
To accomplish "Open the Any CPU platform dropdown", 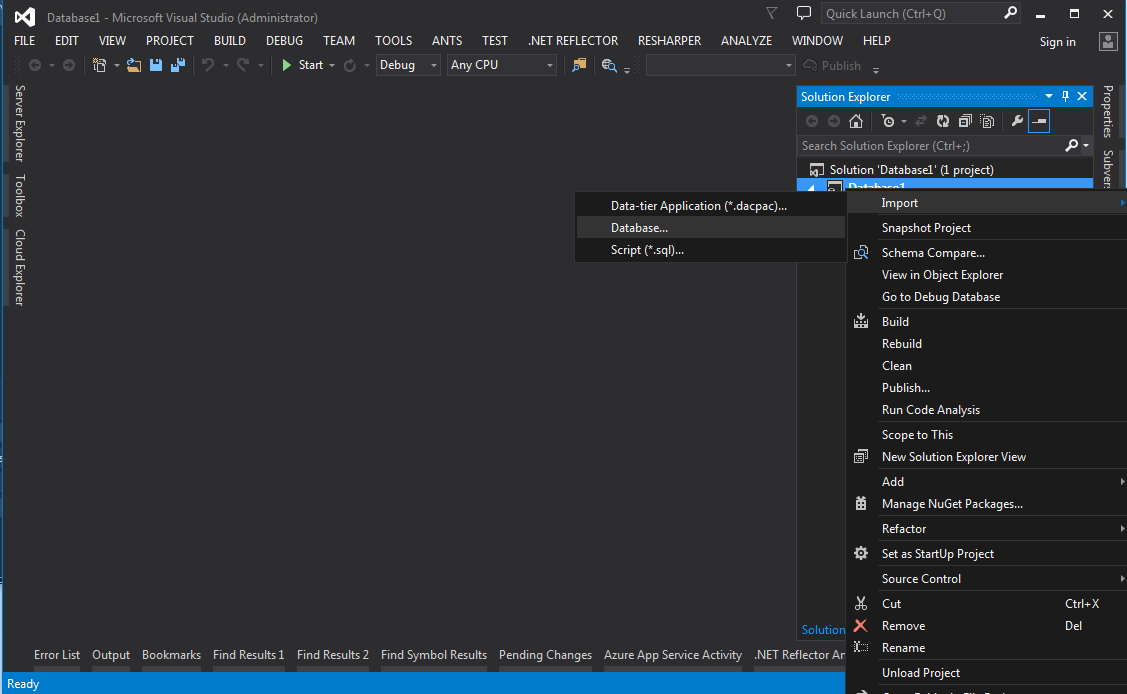I will coord(502,65).
